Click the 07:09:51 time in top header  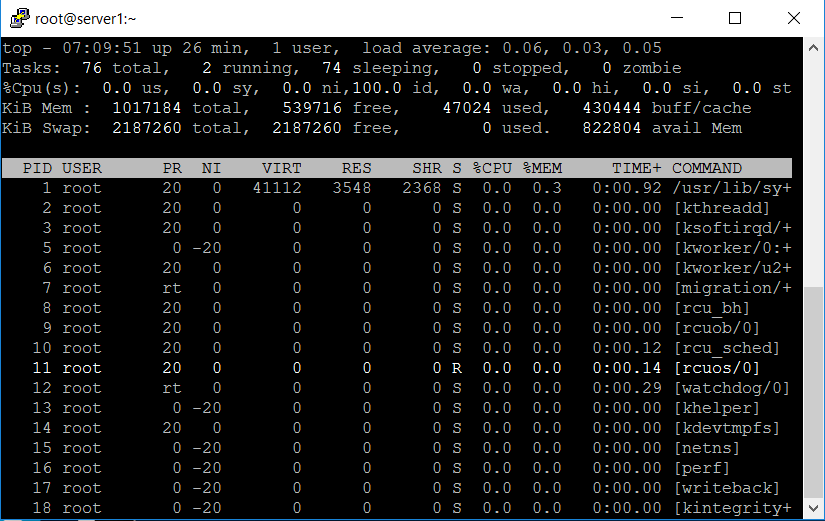[102, 48]
